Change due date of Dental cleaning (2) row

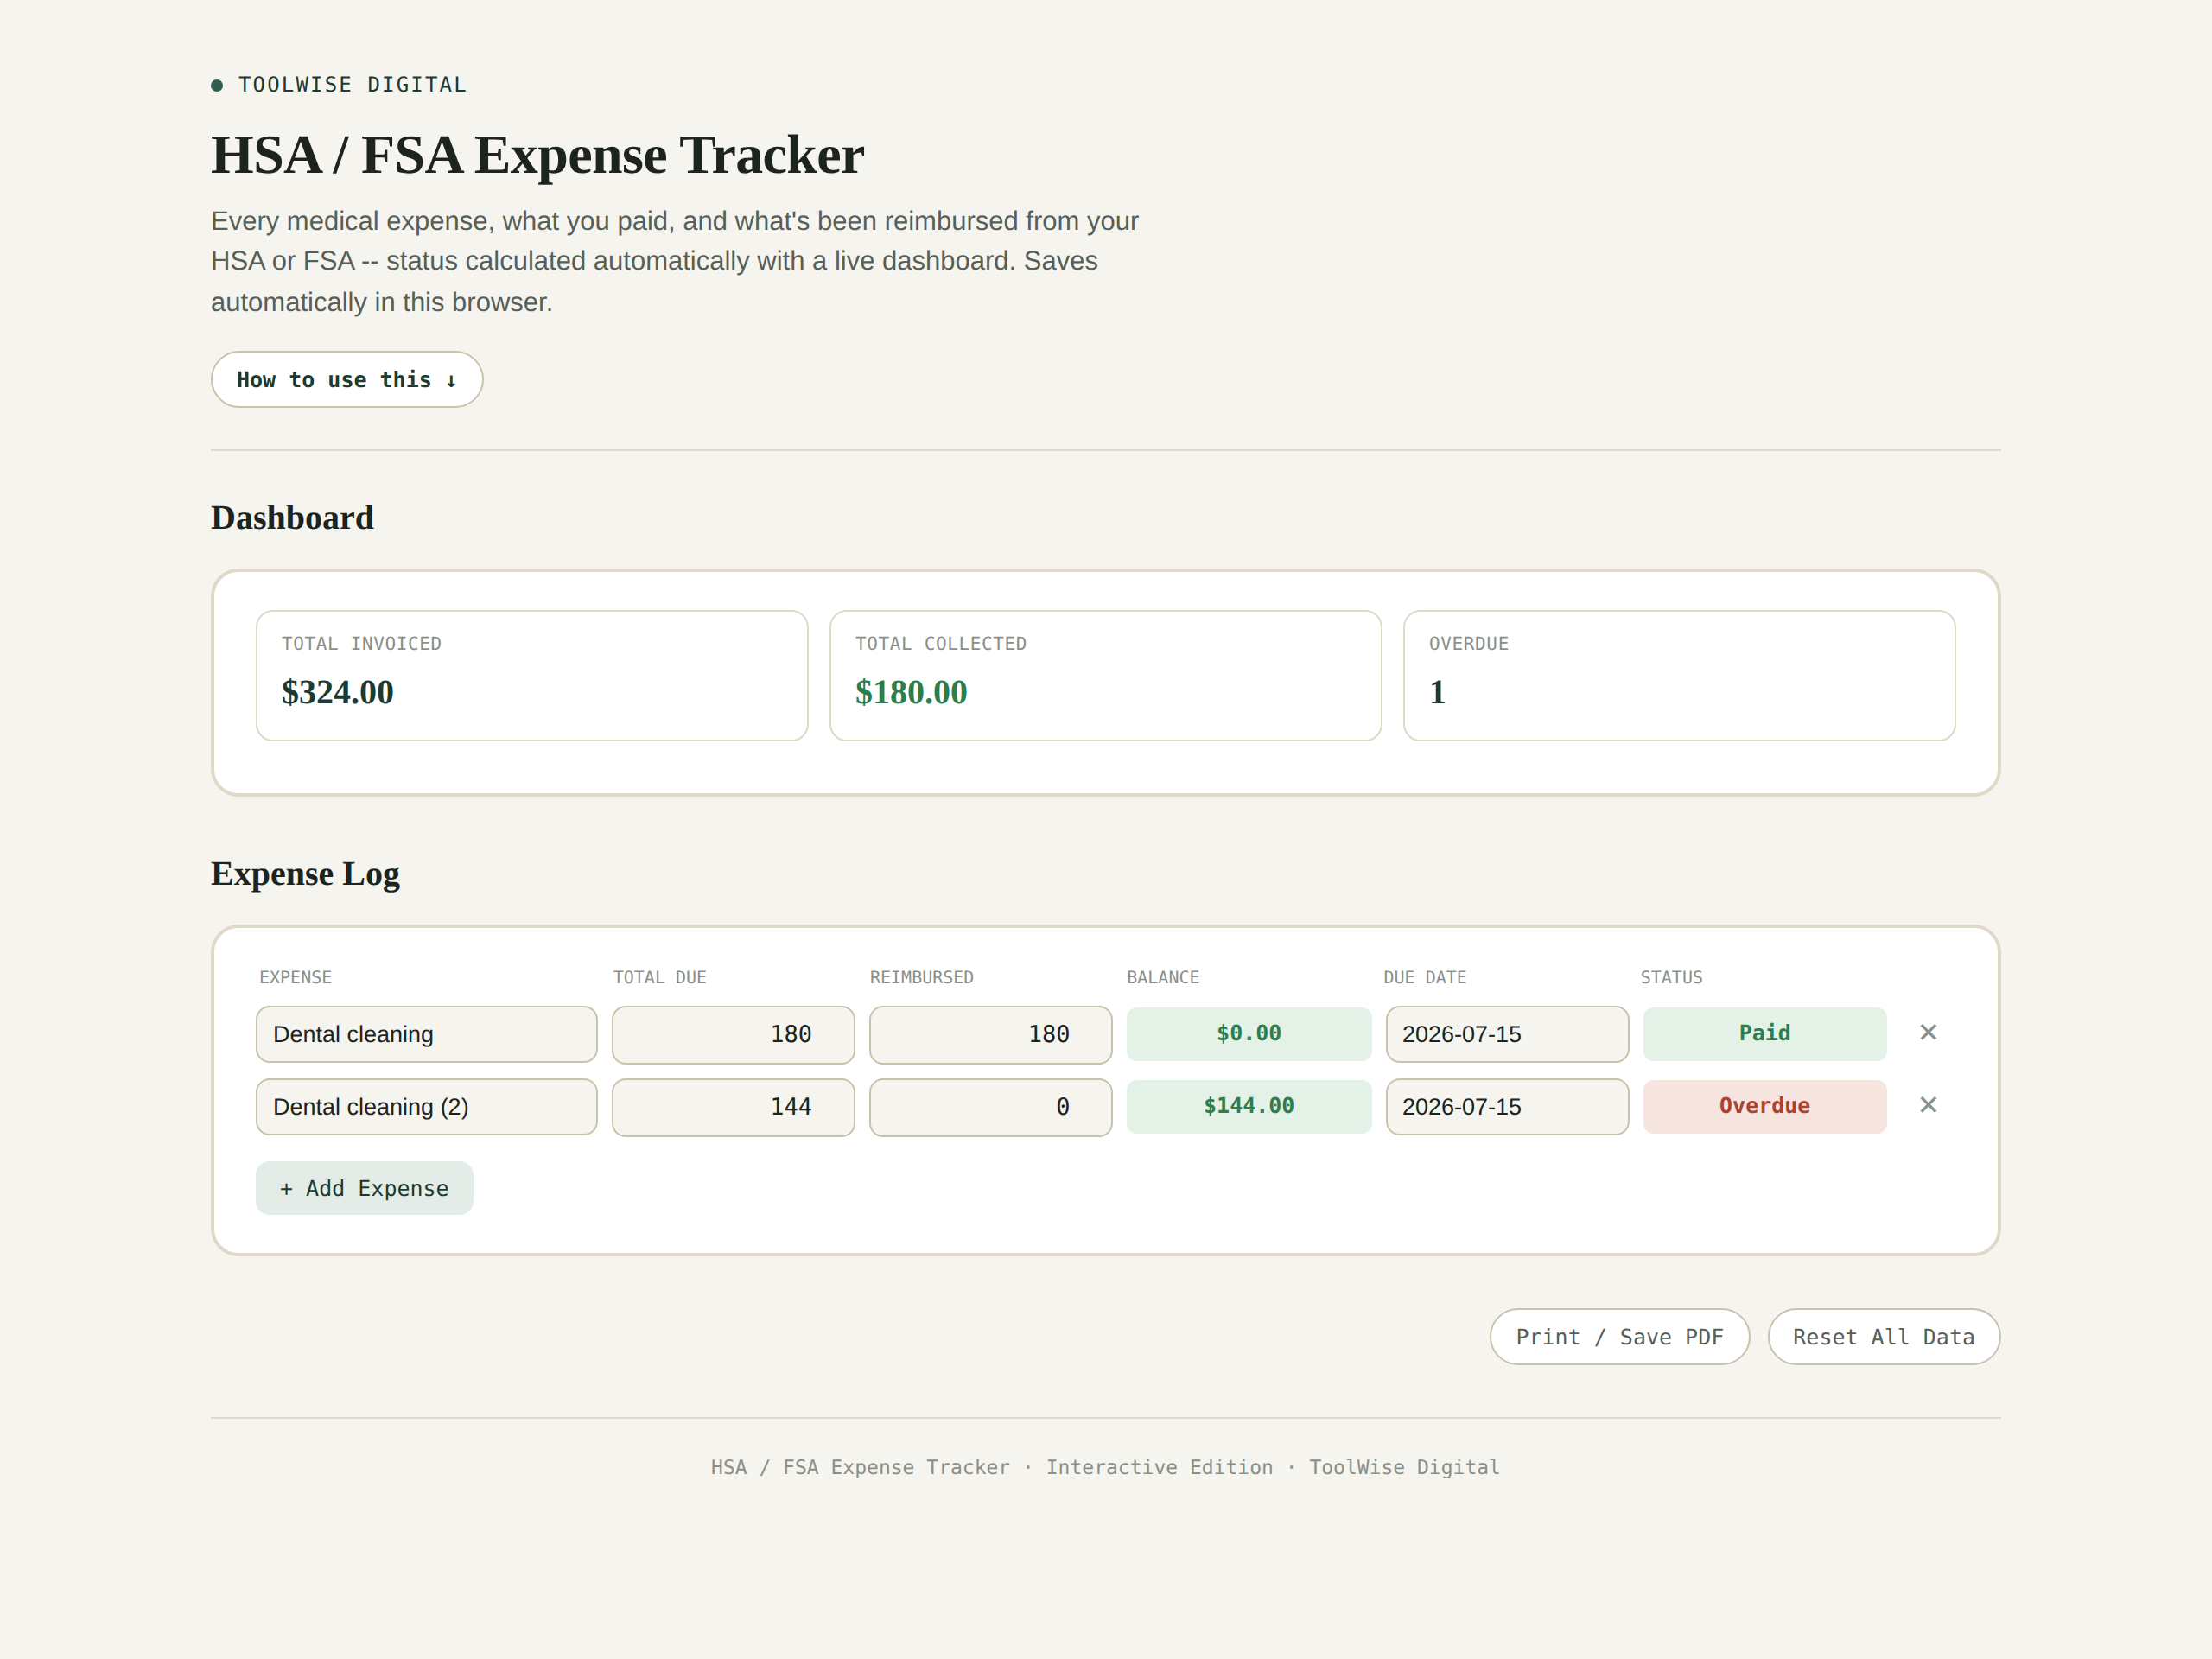[x=1507, y=1107]
